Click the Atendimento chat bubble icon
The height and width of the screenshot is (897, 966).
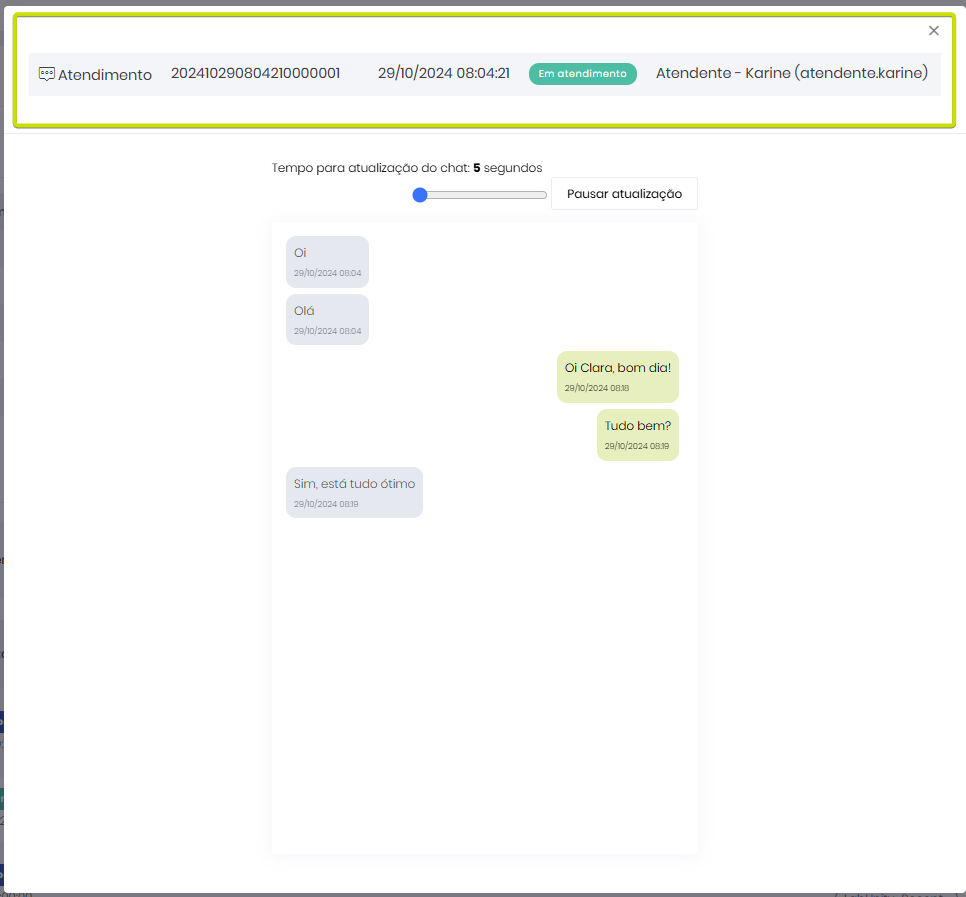coord(46,74)
